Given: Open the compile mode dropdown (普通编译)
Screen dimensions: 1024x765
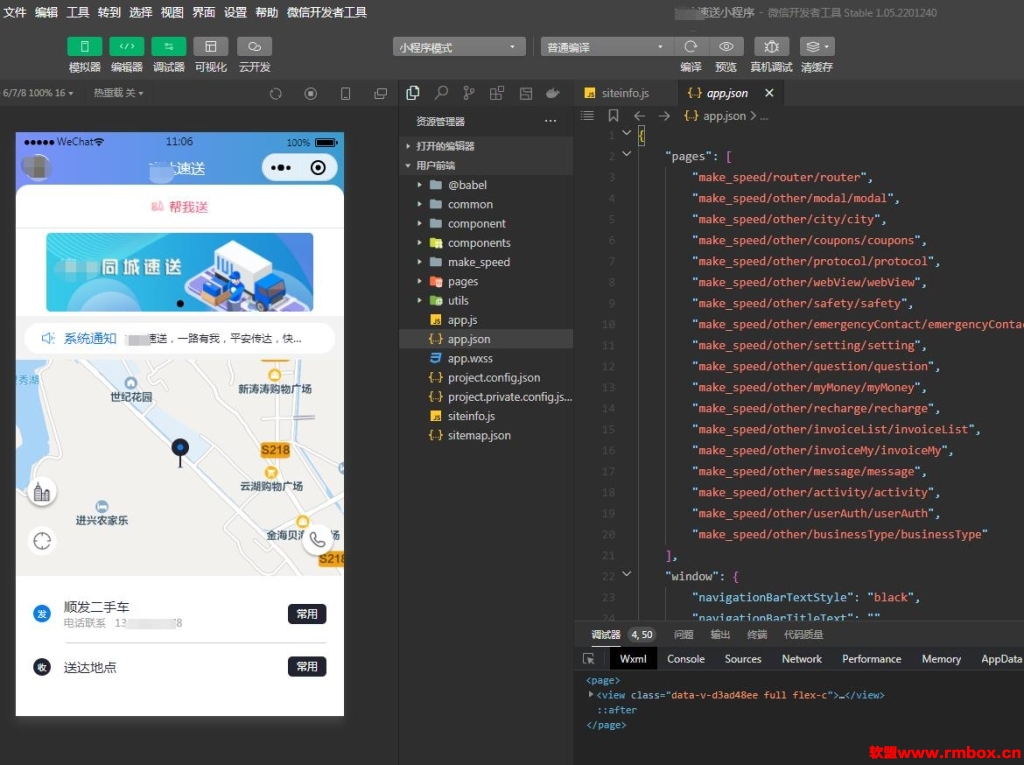Looking at the screenshot, I should (x=605, y=47).
